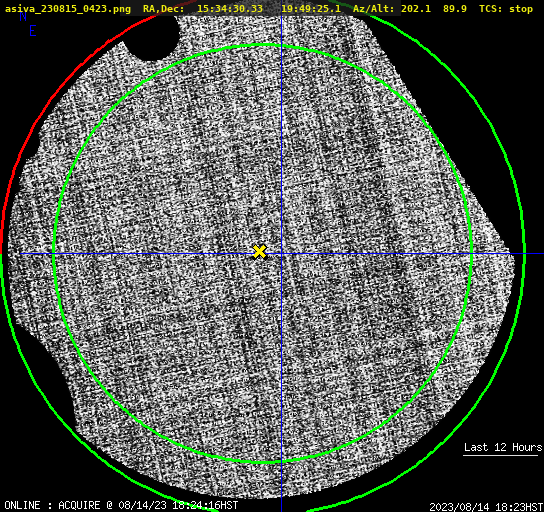Select the declination value 19:49:25.1
Viewport: 544px width, 512px height.
(311, 9)
